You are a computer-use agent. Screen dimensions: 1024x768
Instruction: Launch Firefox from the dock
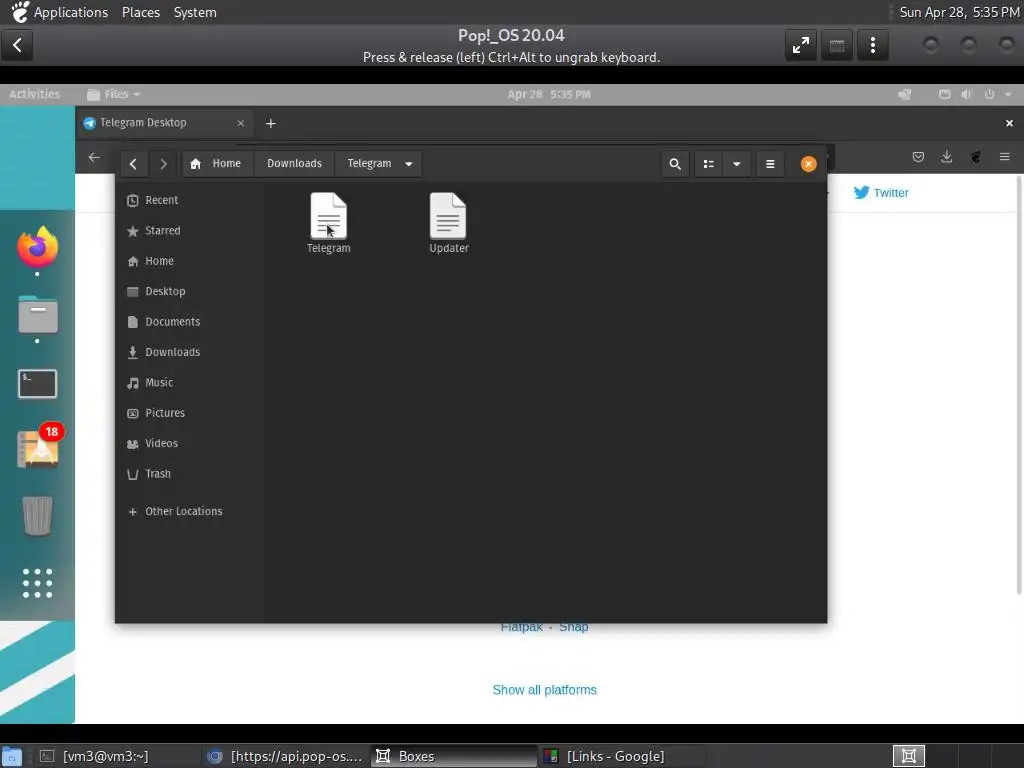(x=37, y=247)
